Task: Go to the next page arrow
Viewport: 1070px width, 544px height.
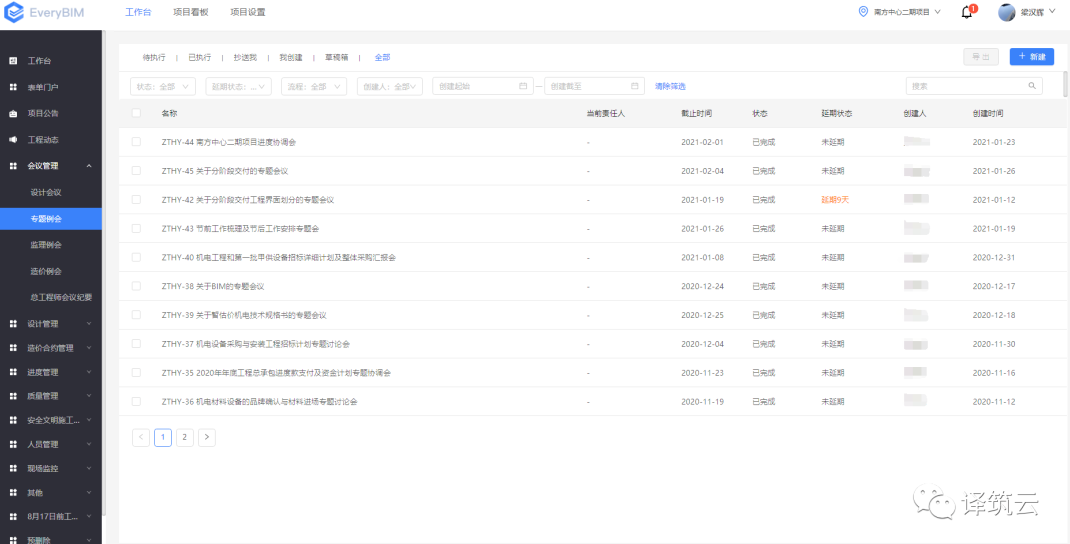Action: click(x=207, y=438)
